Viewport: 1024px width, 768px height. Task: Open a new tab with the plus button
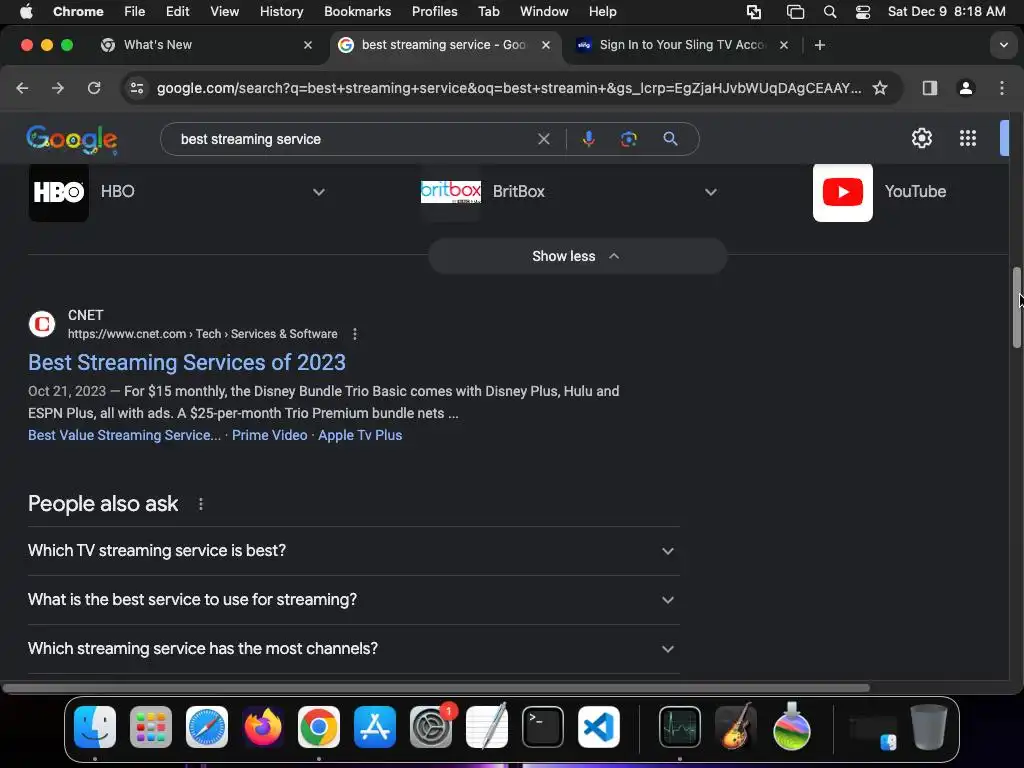(820, 45)
